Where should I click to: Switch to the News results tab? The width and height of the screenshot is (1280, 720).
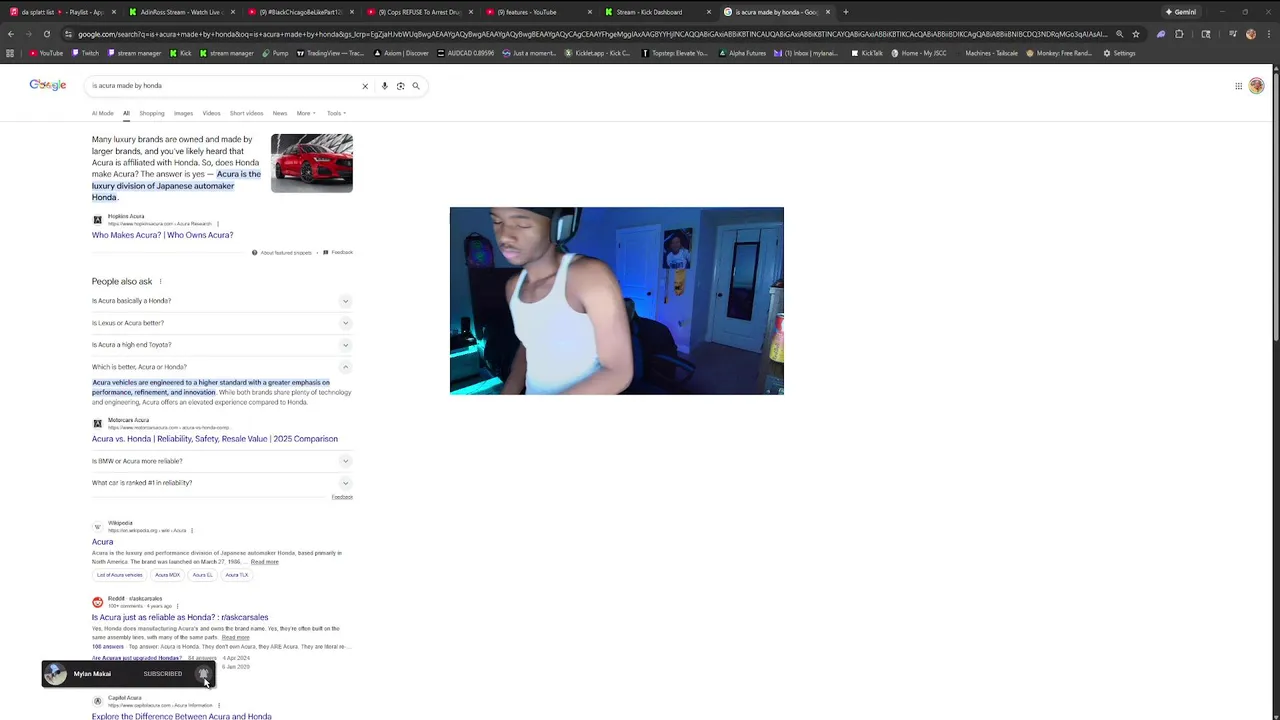[x=280, y=113]
